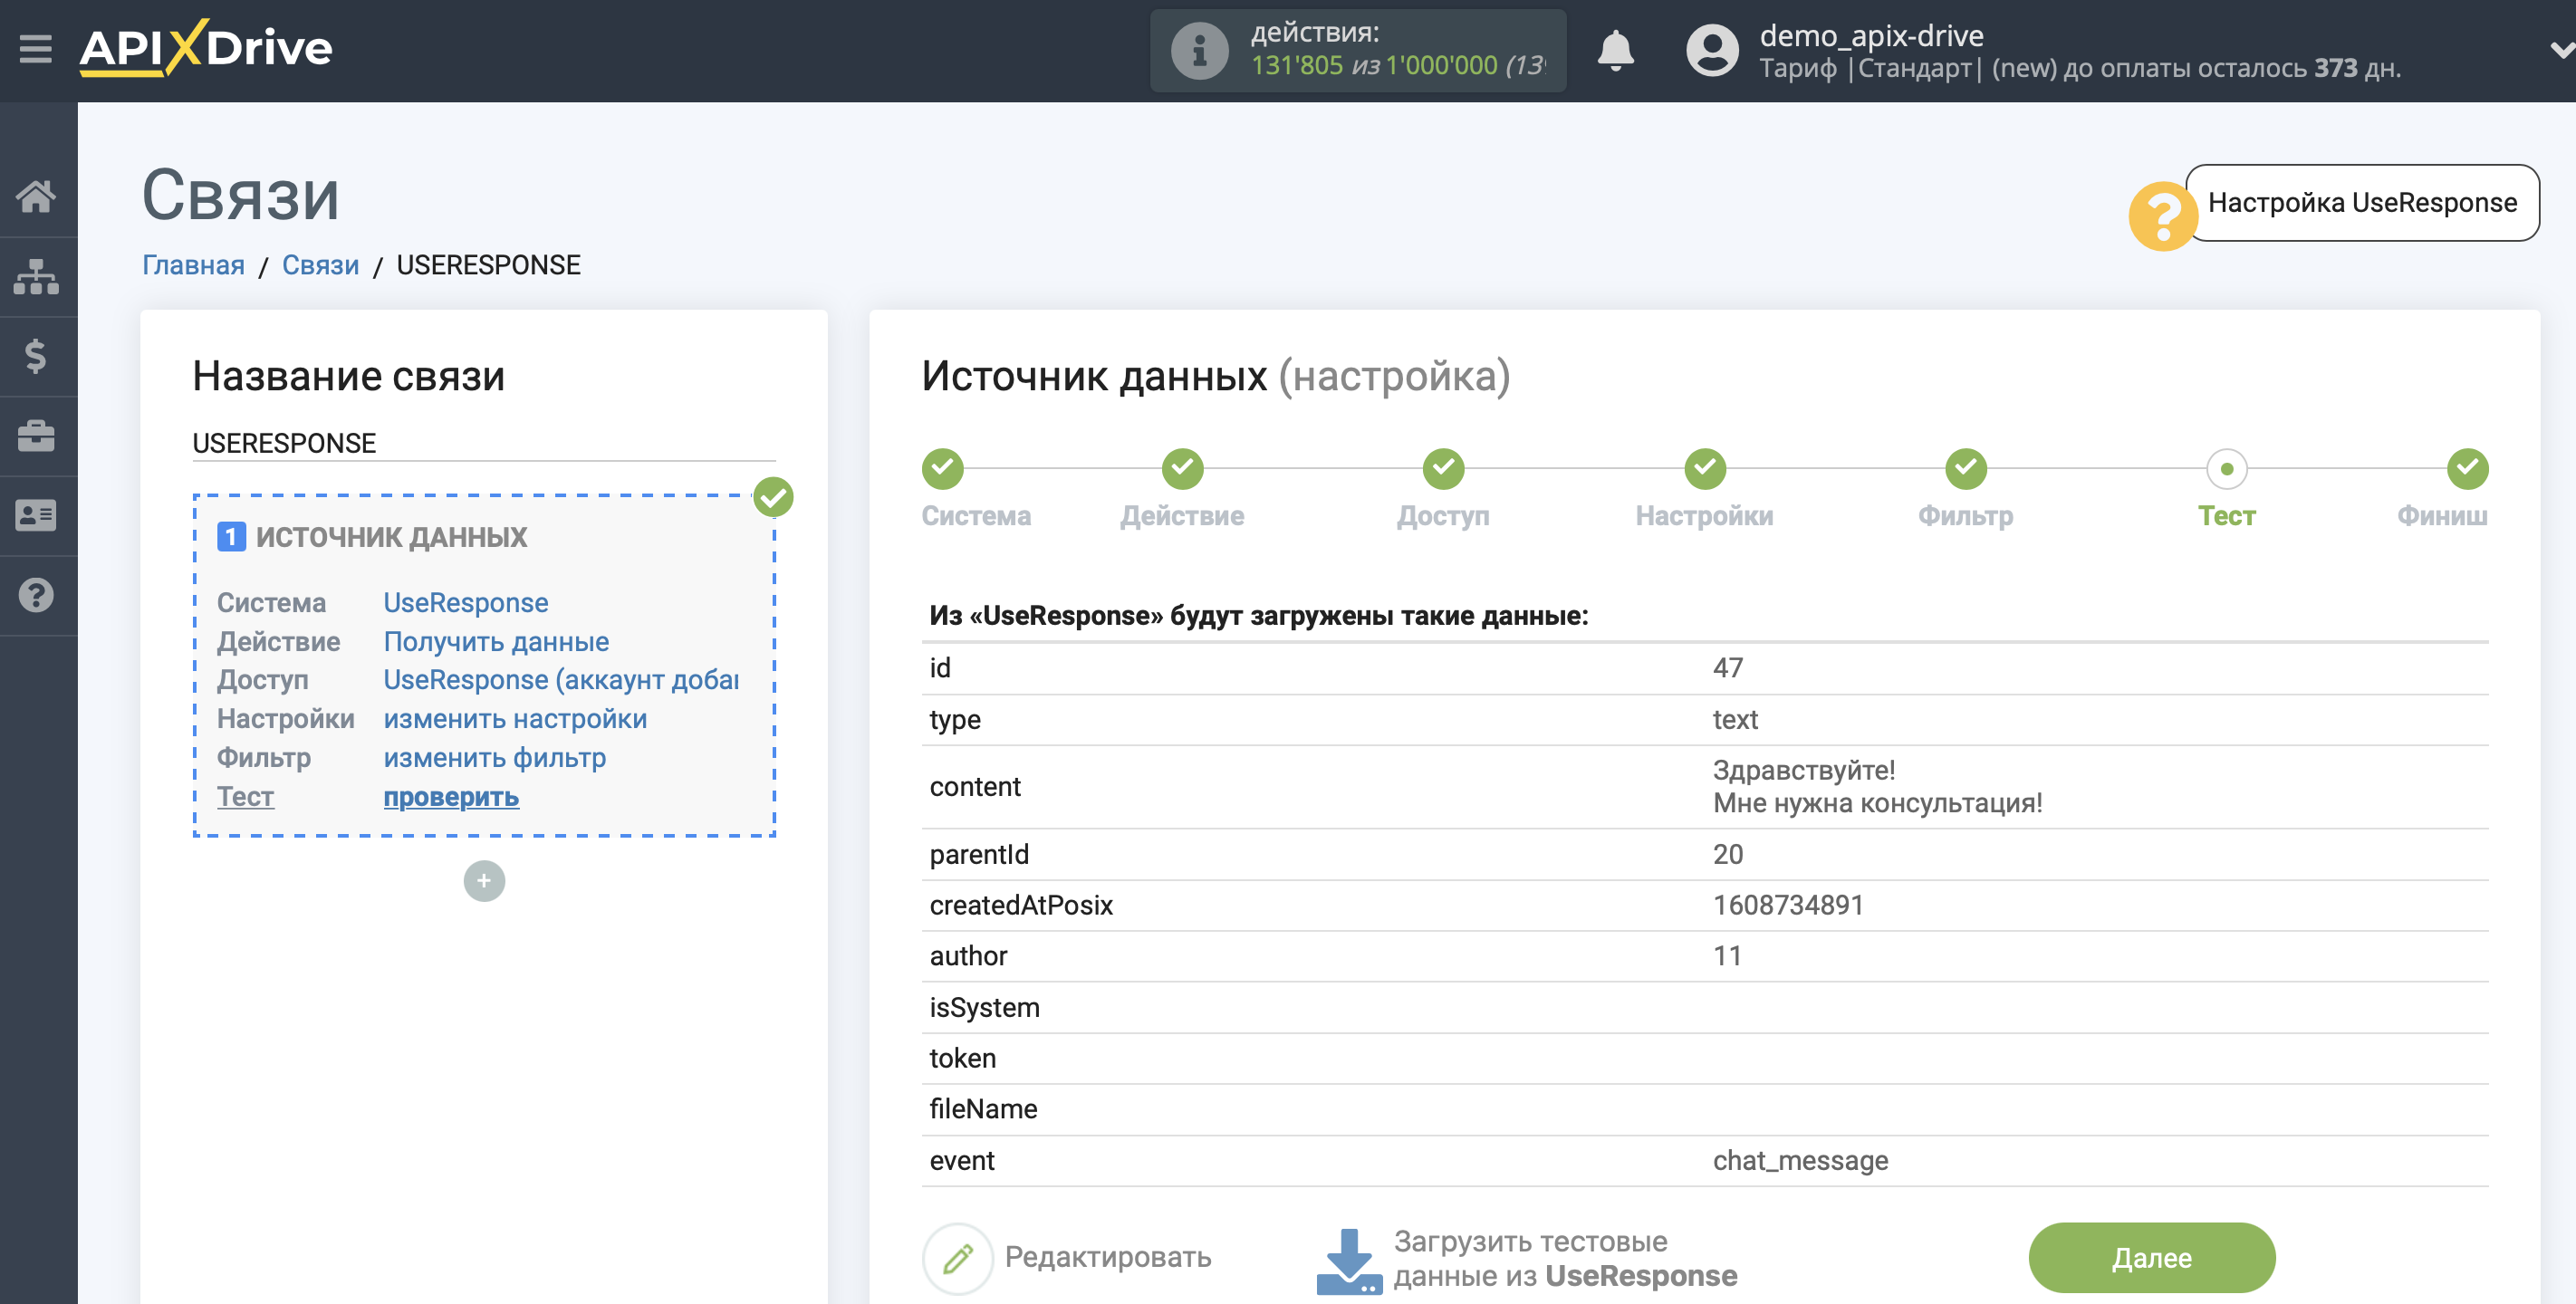Click the Далее button
The image size is (2576, 1304).
coord(2151,1257)
